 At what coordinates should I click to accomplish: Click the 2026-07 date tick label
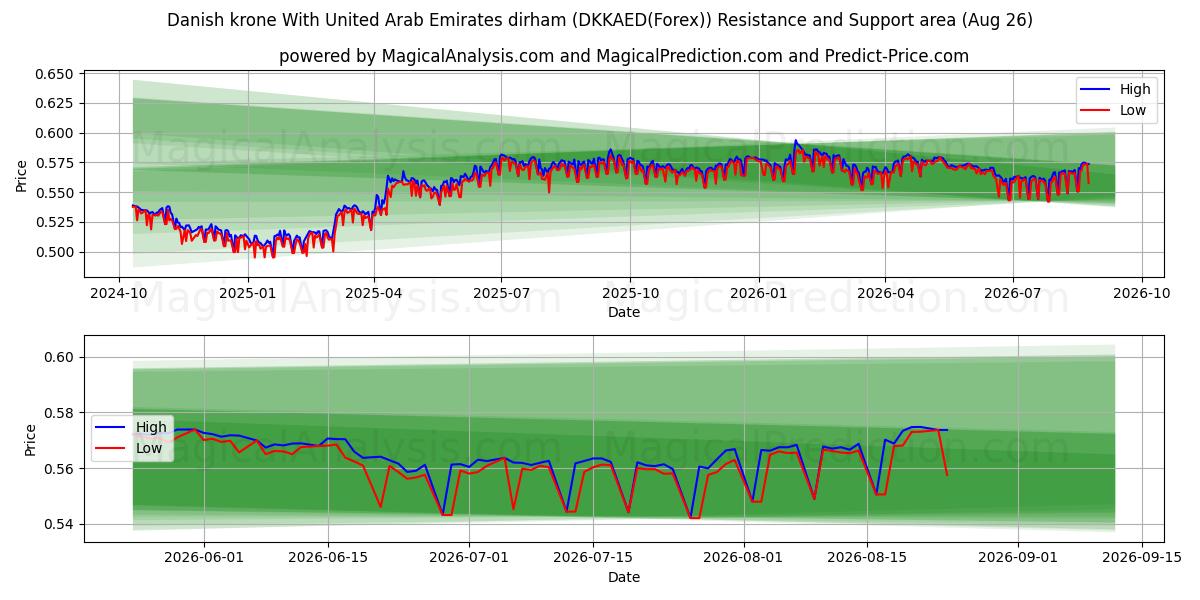1012,294
